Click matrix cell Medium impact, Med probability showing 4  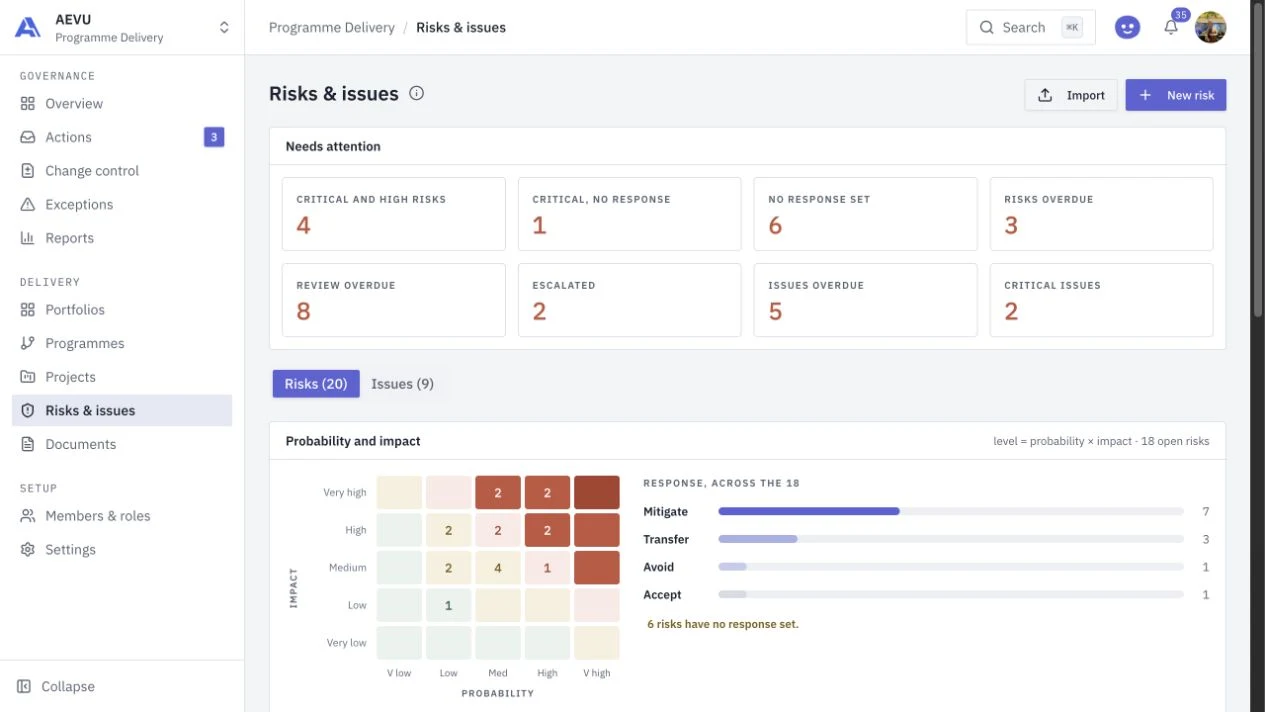(498, 568)
